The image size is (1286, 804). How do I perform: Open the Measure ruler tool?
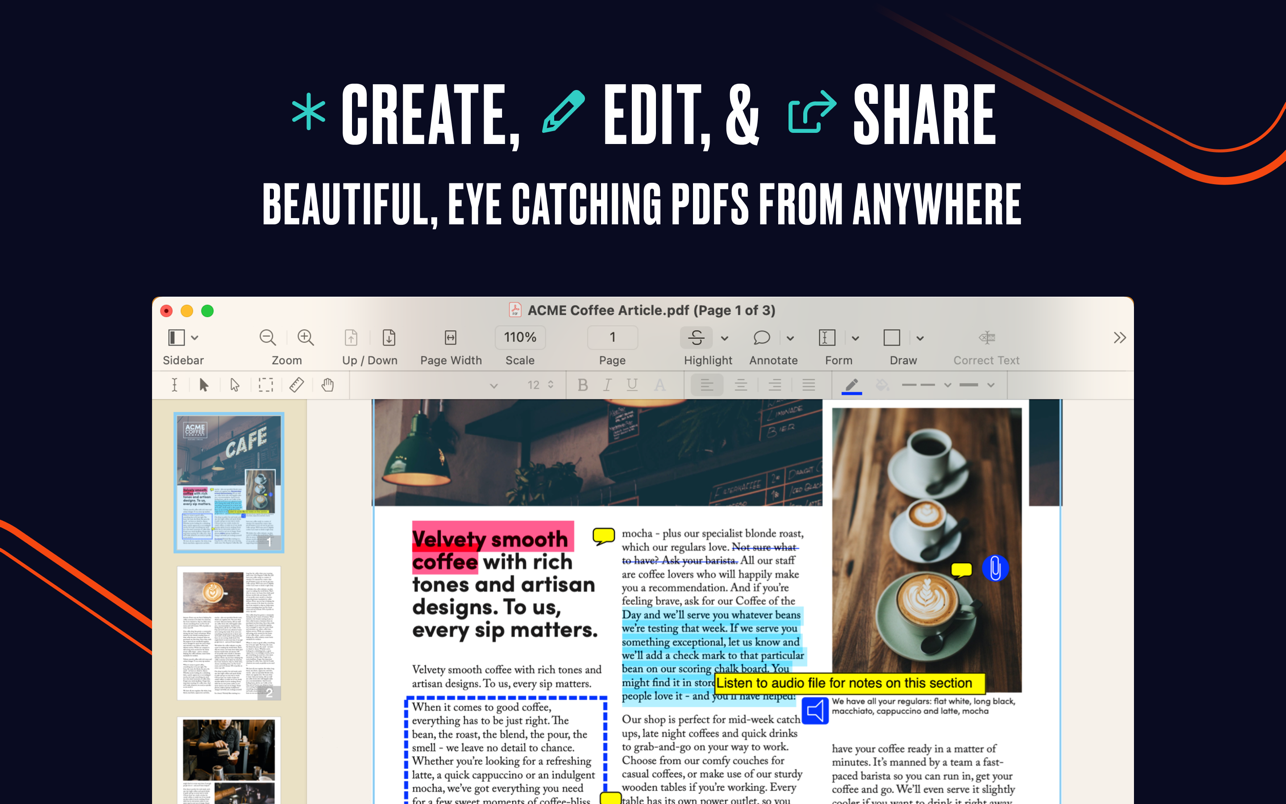(297, 385)
